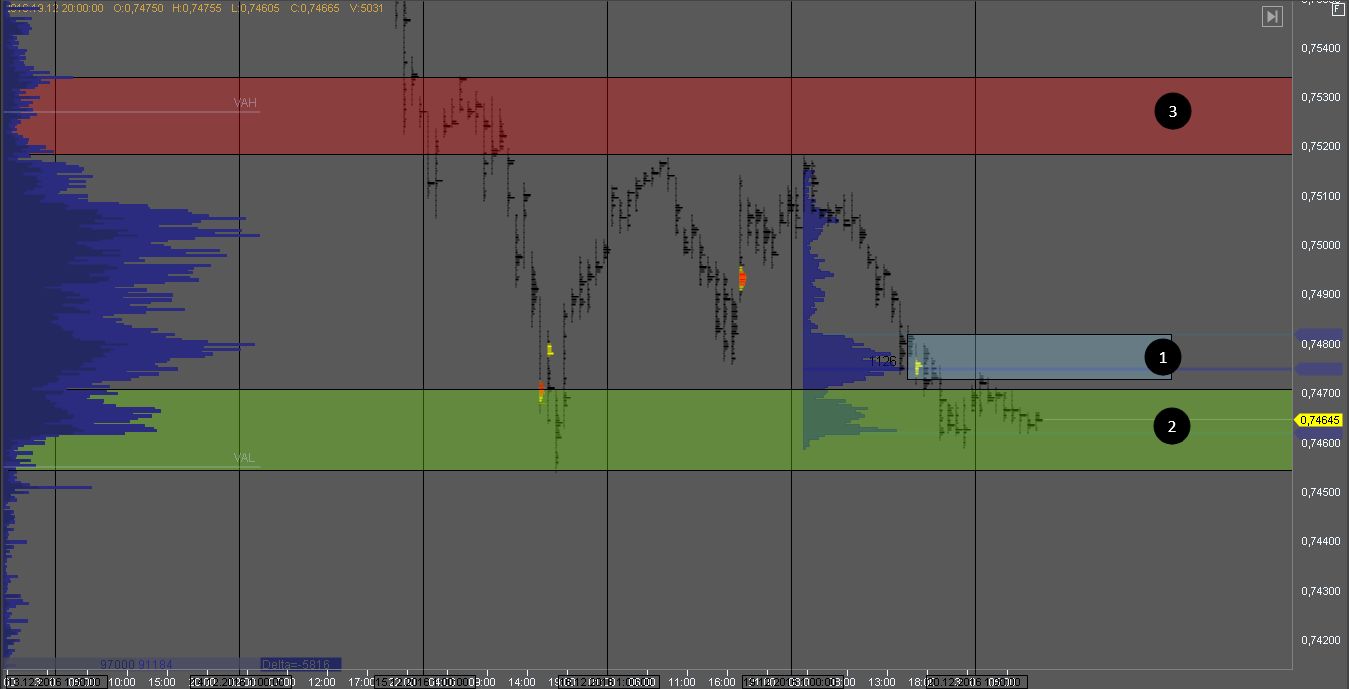Select the red resistance zone rectangle
This screenshot has width=1349, height=689.
(700, 115)
